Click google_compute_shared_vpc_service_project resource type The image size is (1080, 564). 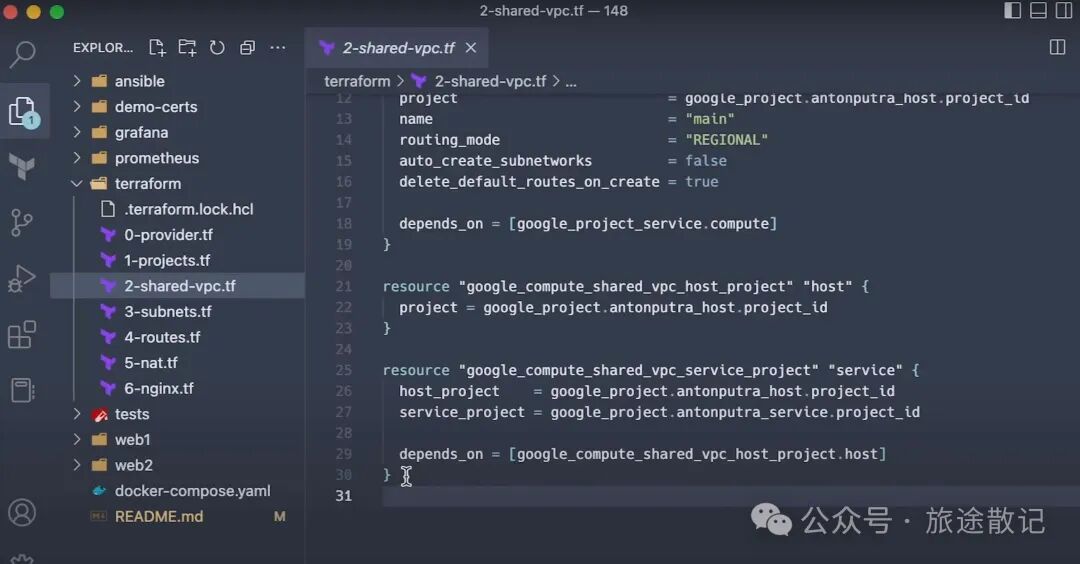pyautogui.click(x=638, y=370)
